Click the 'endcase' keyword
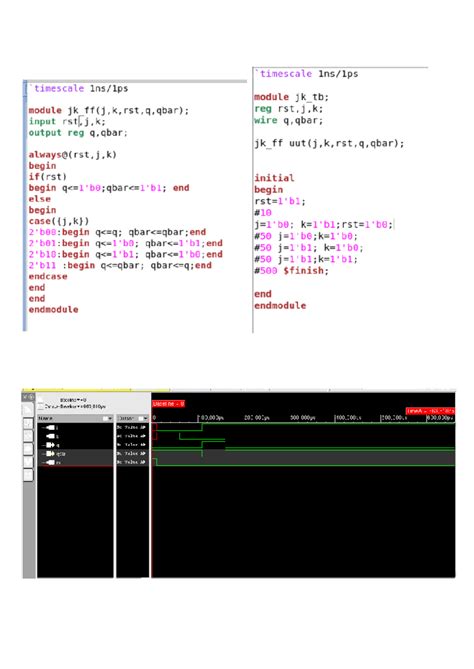The height and width of the screenshot is (669, 474). [48, 276]
